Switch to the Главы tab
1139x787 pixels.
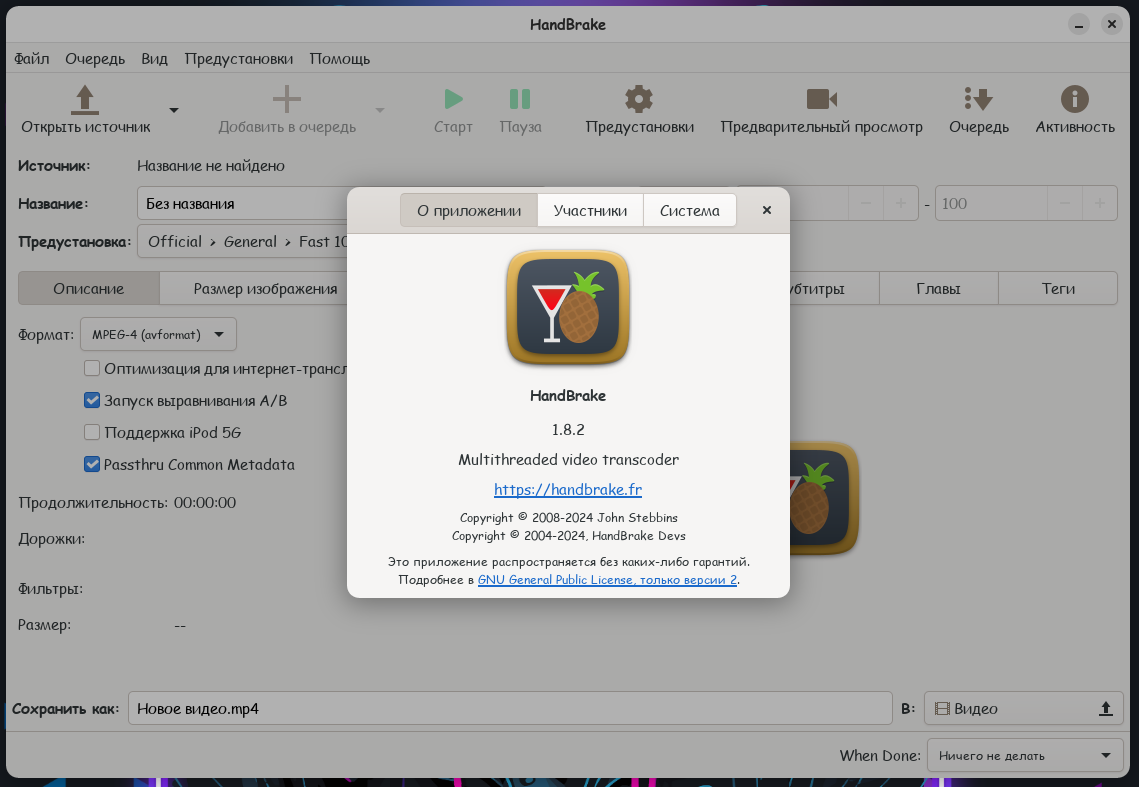pos(939,288)
